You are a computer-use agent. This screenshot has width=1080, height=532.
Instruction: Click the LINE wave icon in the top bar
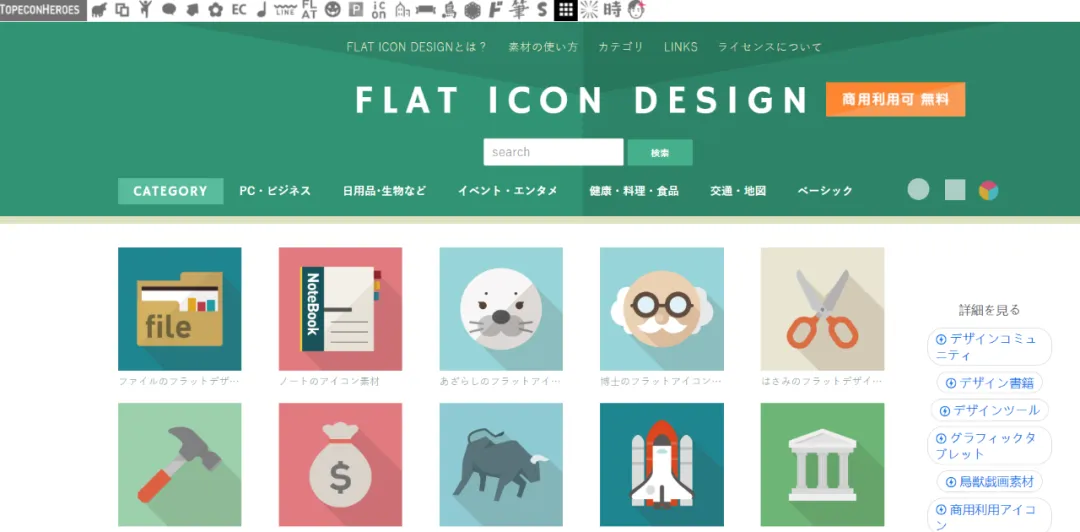[x=284, y=10]
